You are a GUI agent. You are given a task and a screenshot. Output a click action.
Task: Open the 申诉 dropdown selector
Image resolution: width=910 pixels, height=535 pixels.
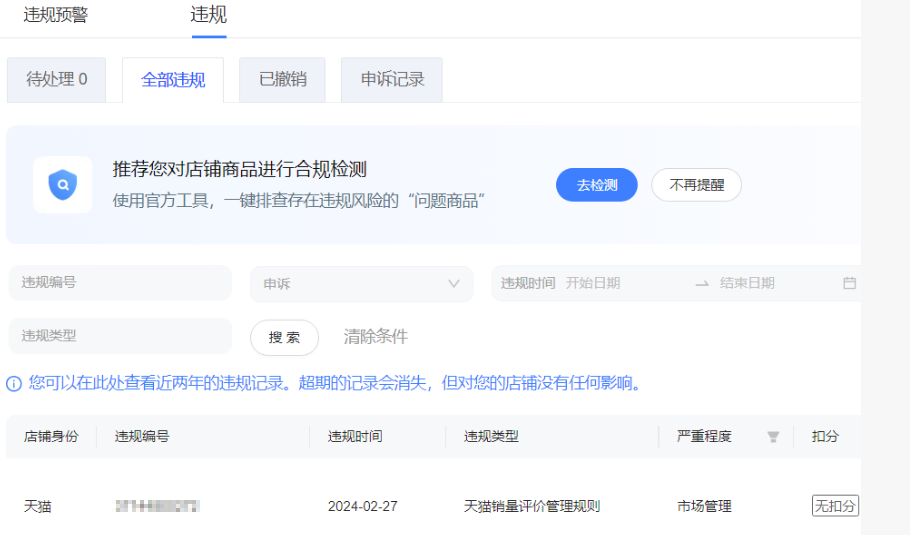tap(361, 284)
